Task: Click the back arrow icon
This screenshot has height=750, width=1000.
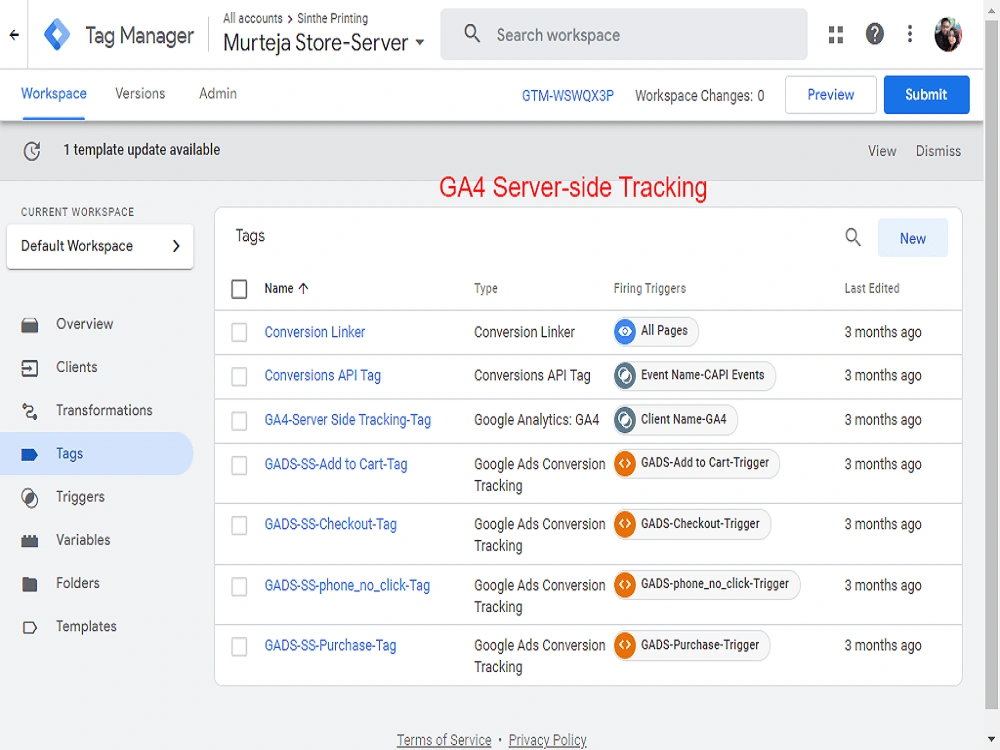Action: tap(14, 34)
